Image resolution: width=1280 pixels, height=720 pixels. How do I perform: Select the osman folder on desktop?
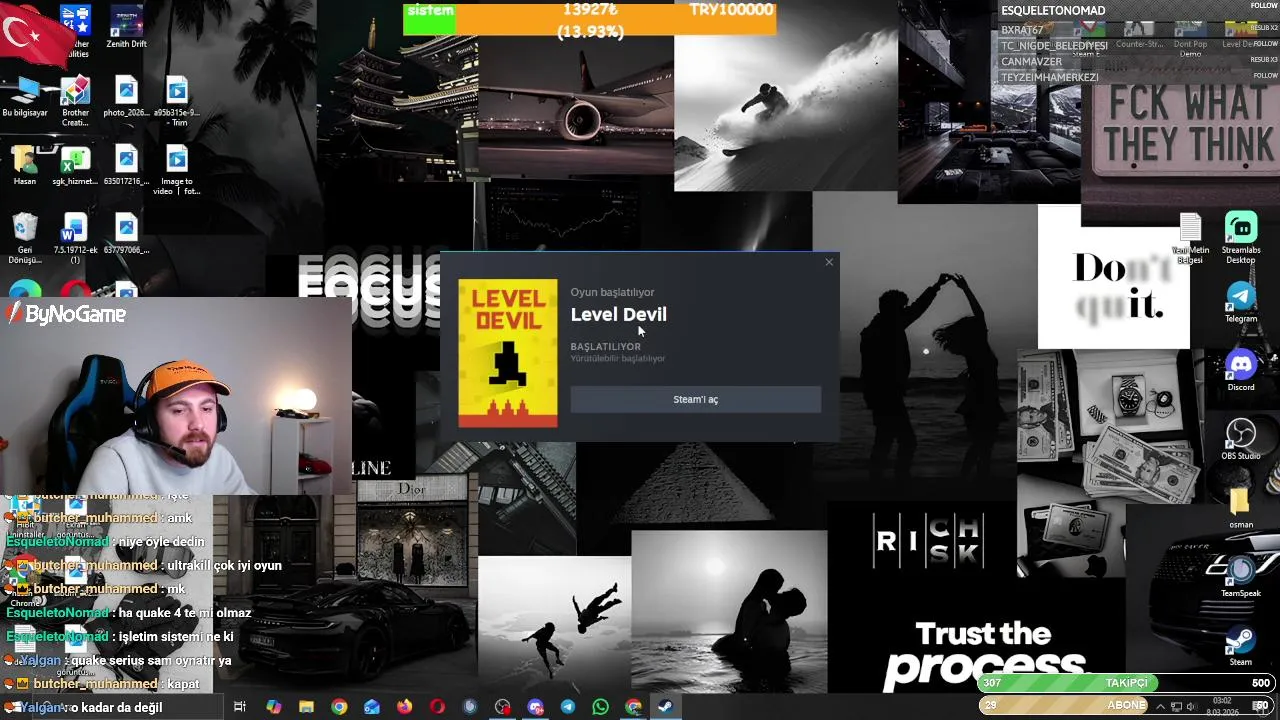coord(1241,508)
